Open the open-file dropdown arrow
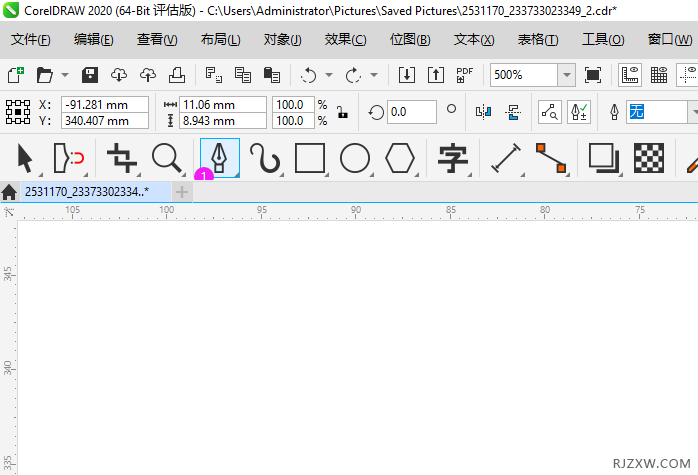Screen dimensions: 698x475 (65, 75)
